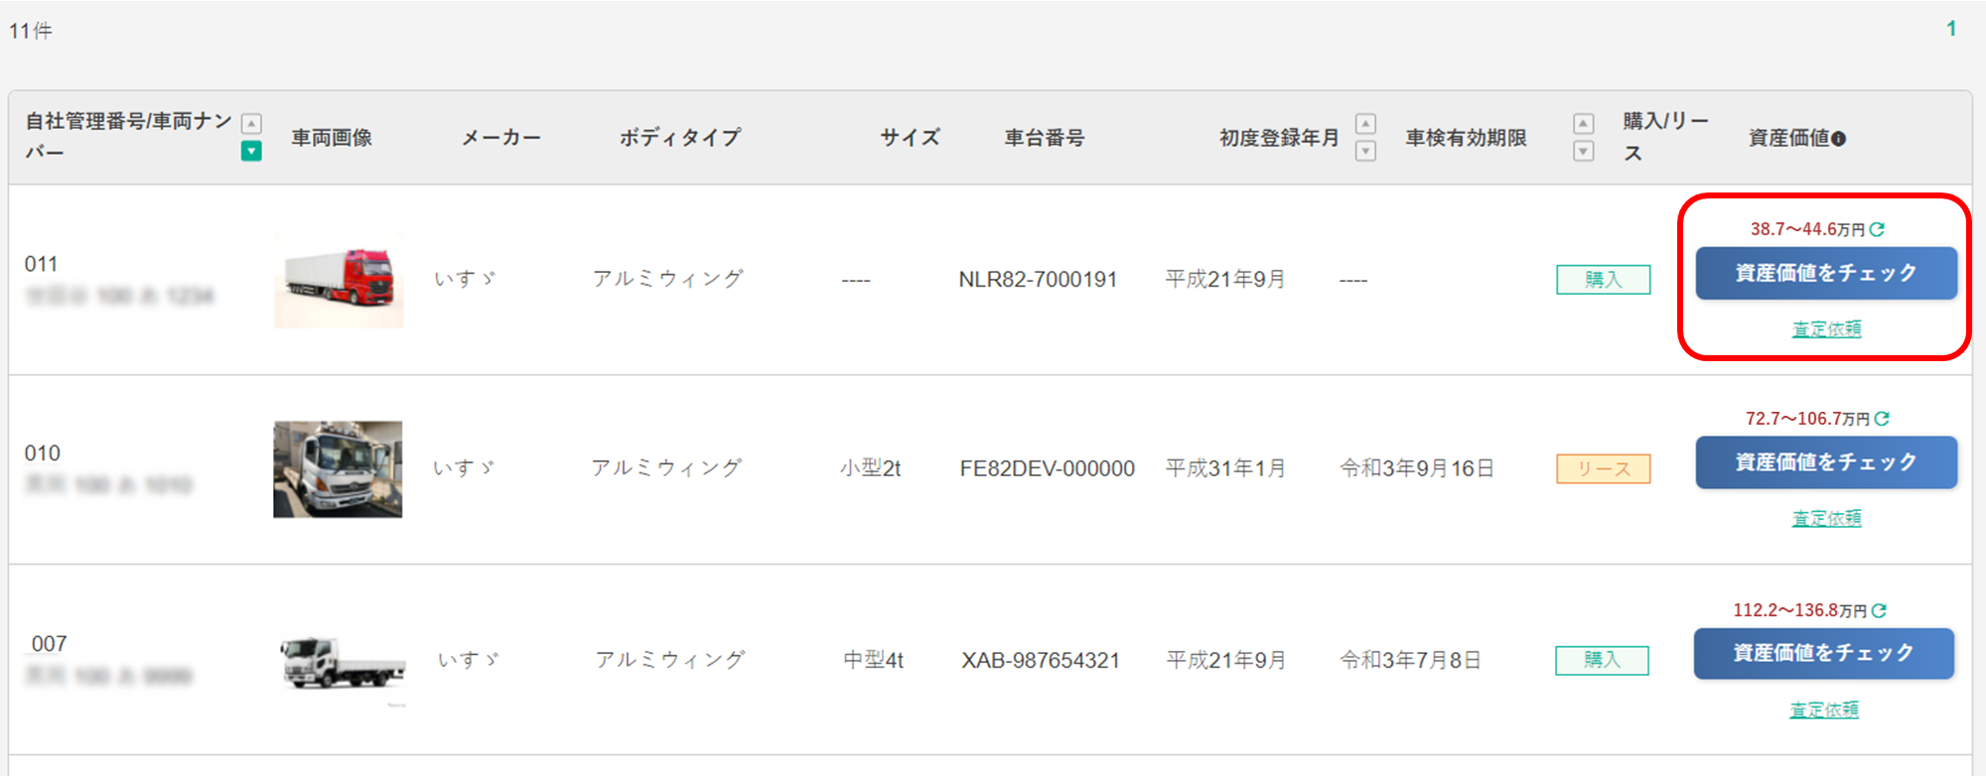Go to page 1 in pagination
Viewport: 1986px width, 776px height.
pos(1951,29)
